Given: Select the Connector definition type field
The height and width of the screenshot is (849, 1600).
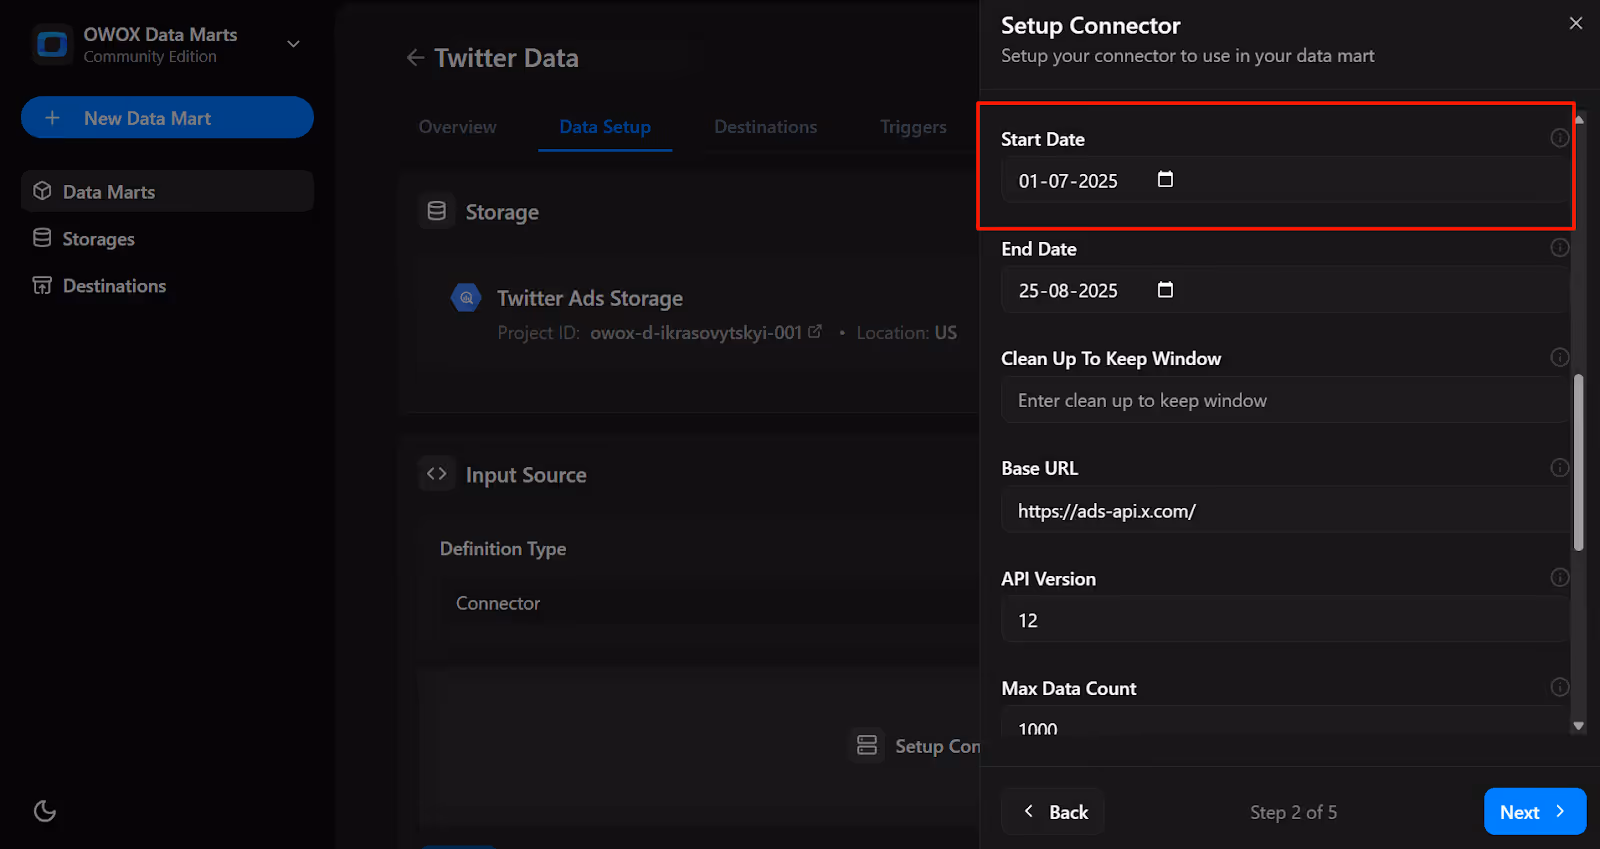Looking at the screenshot, I should coord(708,603).
